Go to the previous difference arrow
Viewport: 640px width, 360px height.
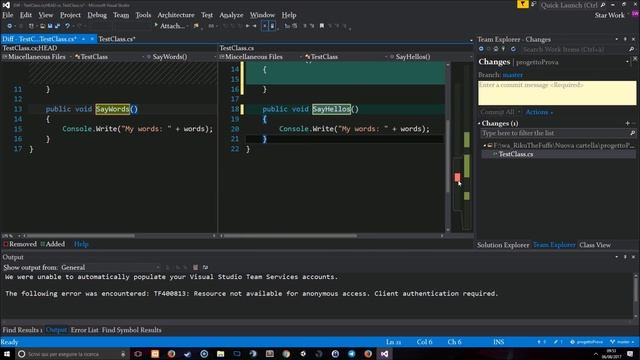click(x=248, y=26)
